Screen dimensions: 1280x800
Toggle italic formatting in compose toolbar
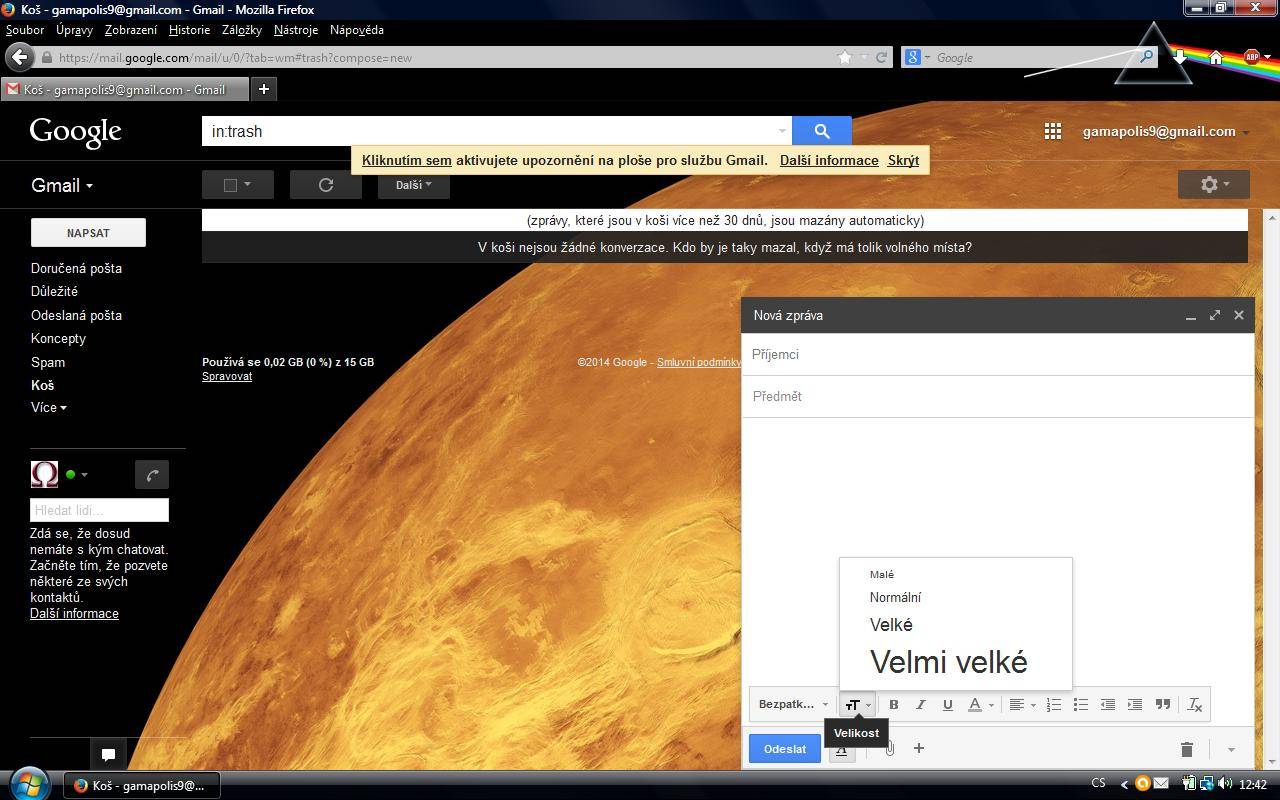(921, 704)
